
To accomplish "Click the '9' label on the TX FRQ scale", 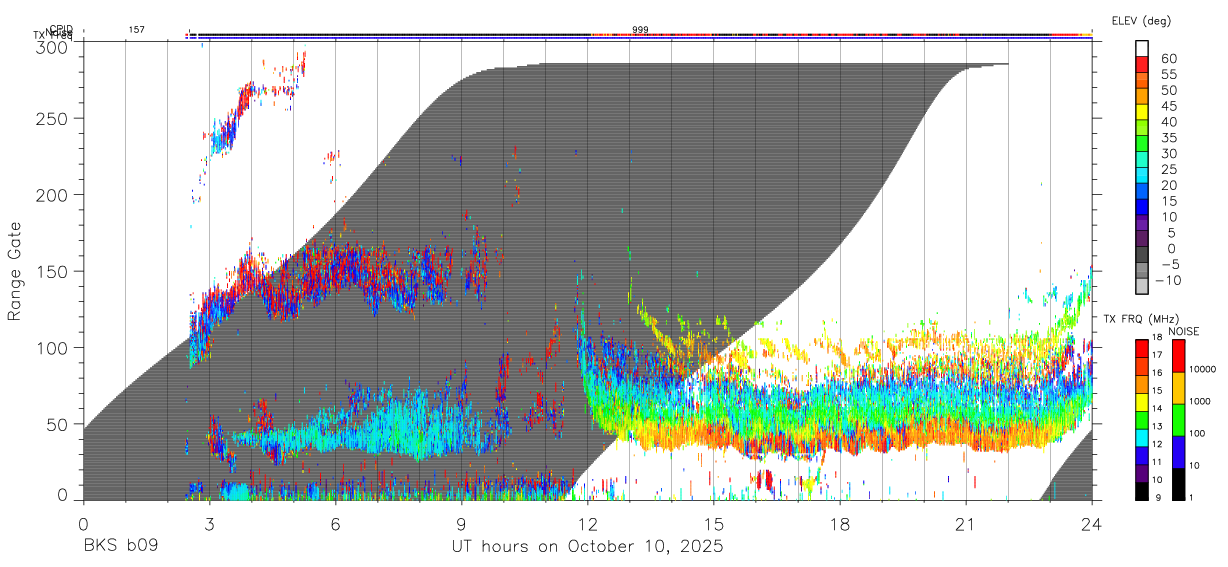I will tap(1158, 497).
